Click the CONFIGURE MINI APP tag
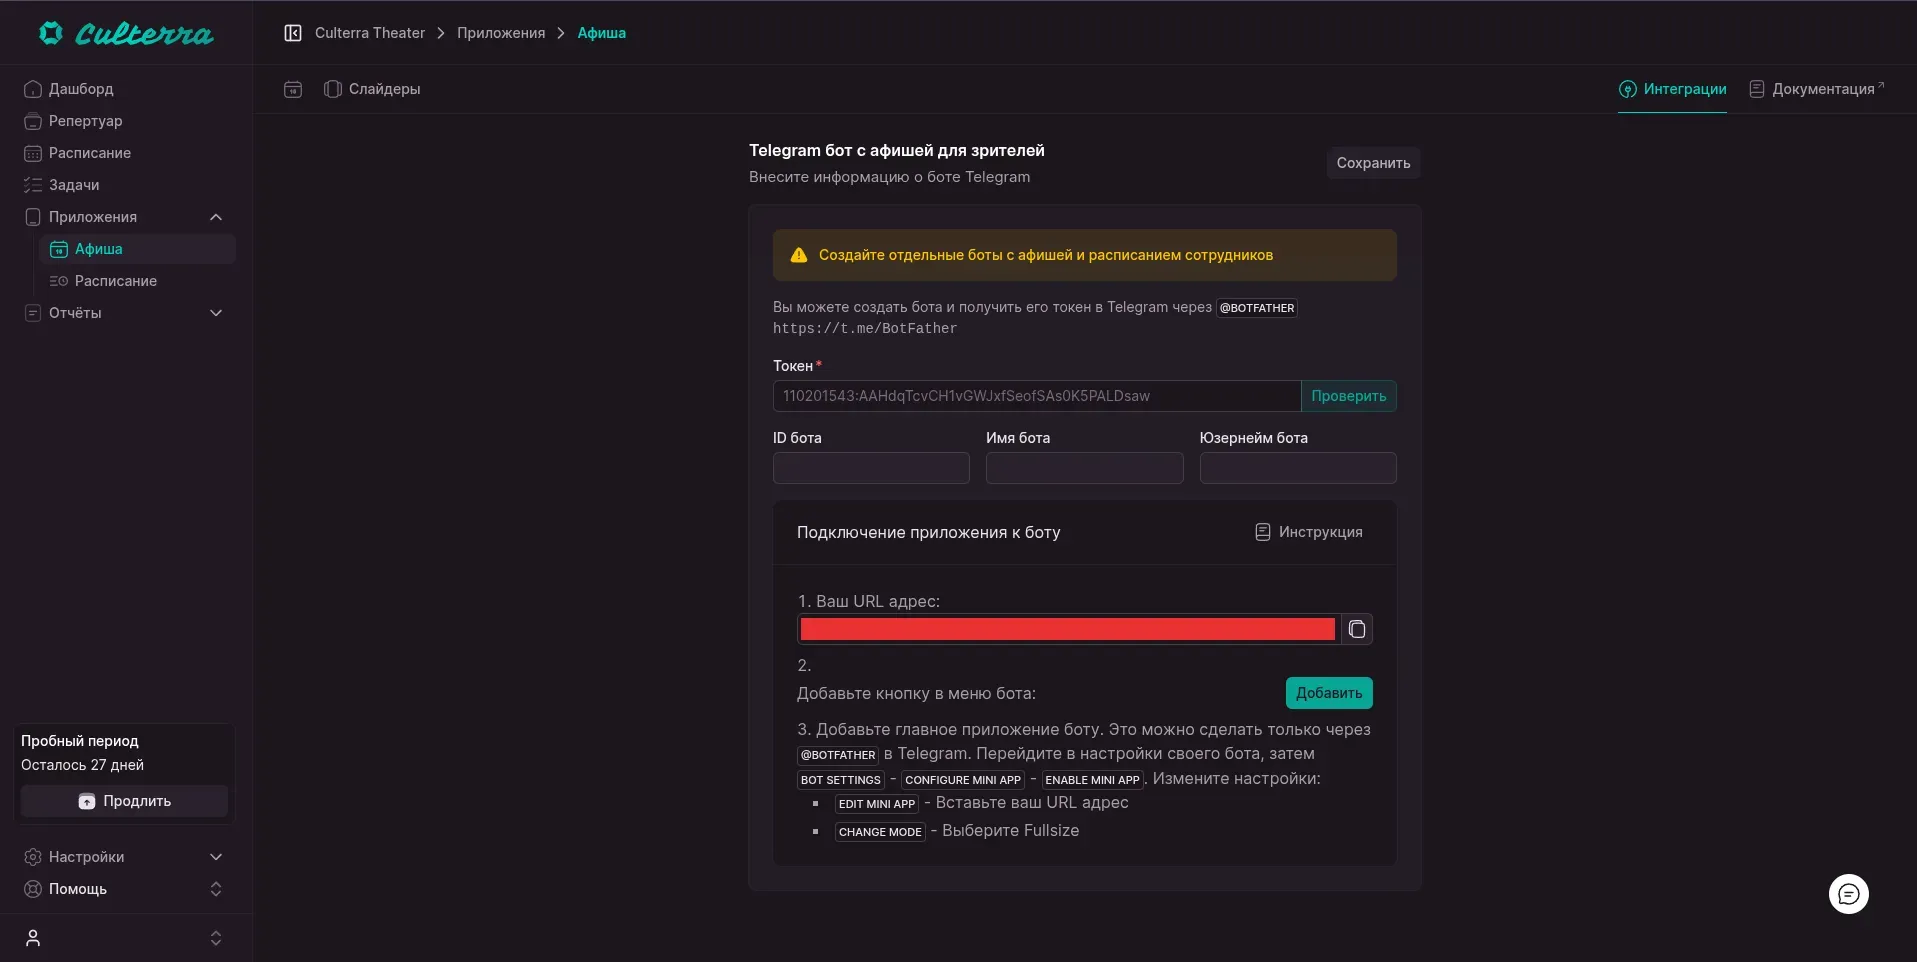1917x962 pixels. 963,780
